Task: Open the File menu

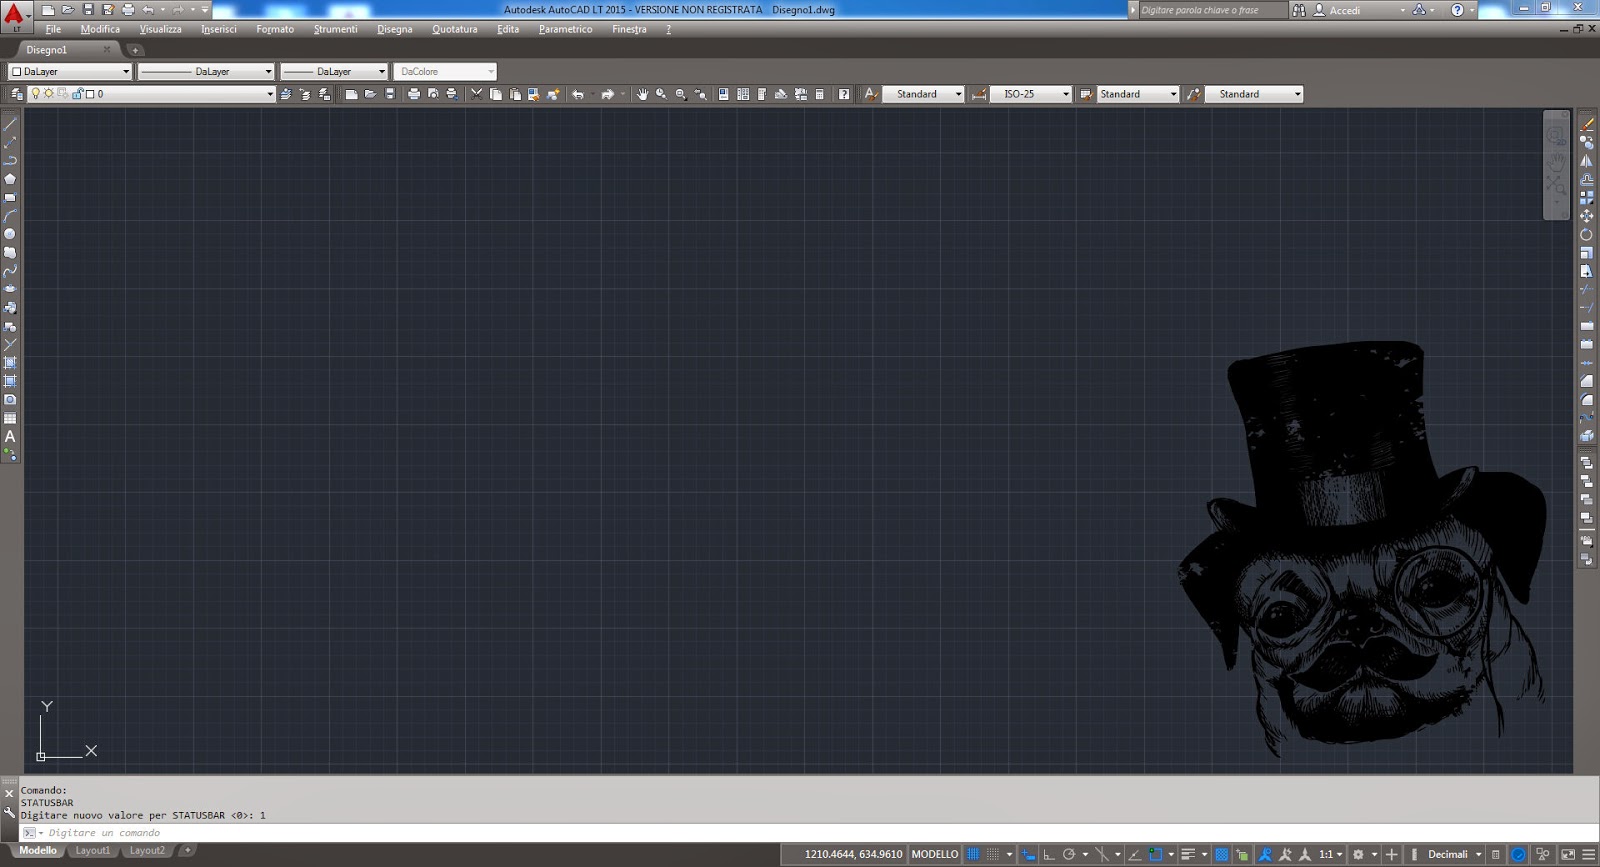Action: pos(53,29)
